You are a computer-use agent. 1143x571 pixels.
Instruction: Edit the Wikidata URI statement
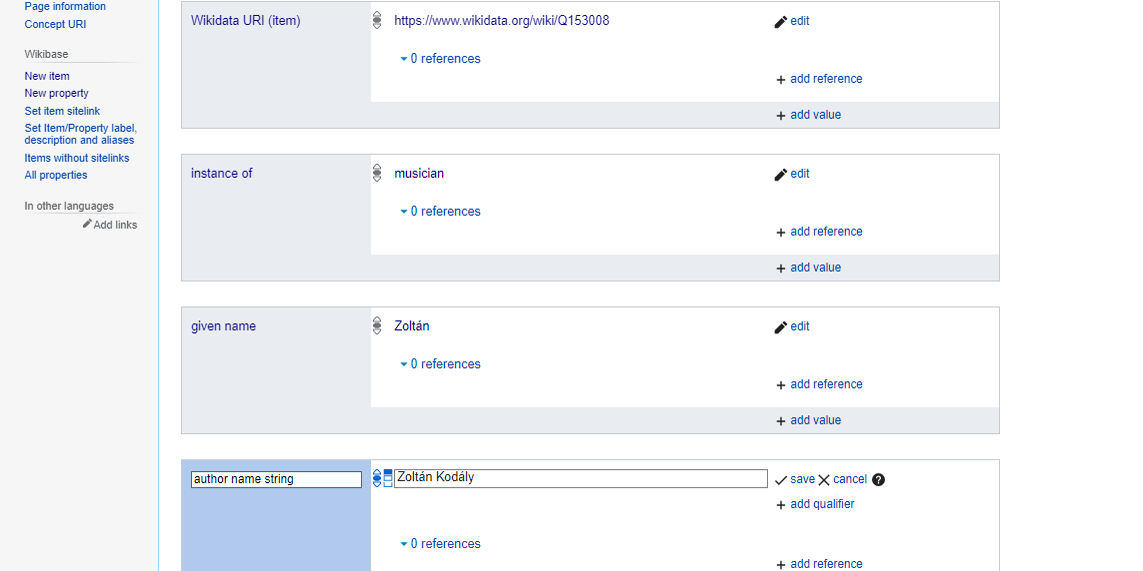click(x=791, y=21)
